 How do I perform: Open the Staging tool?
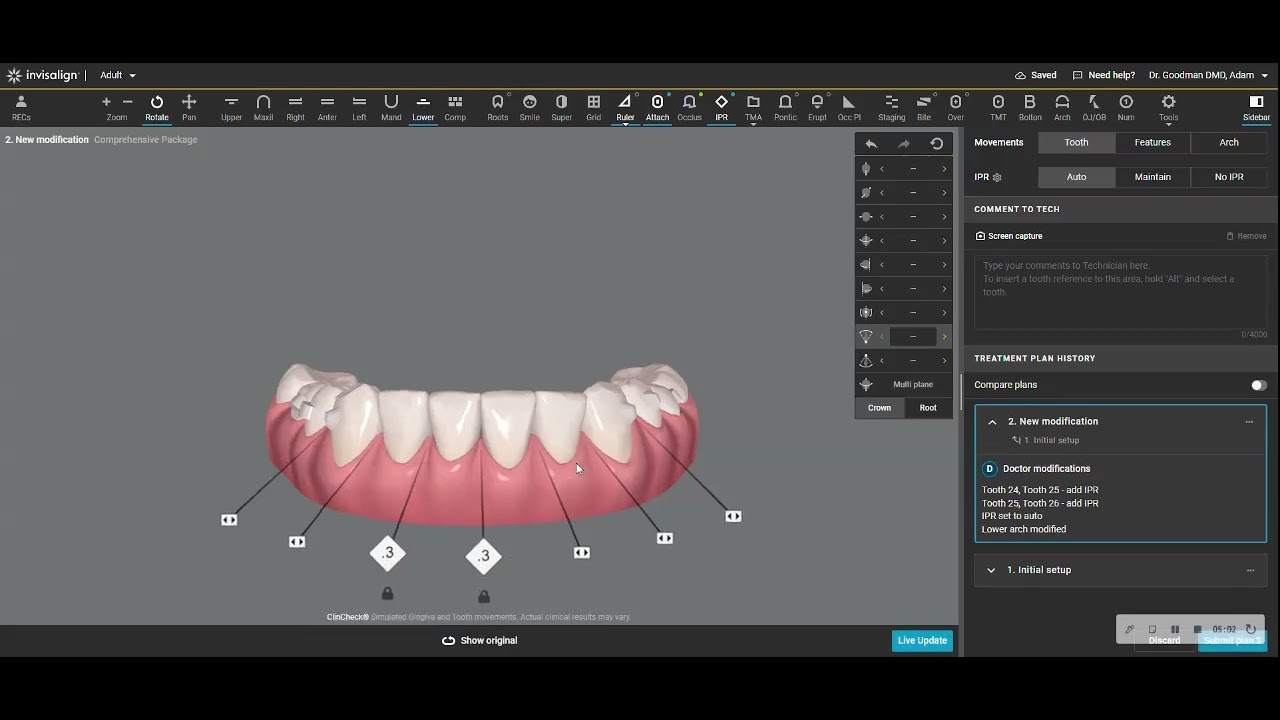pos(892,108)
